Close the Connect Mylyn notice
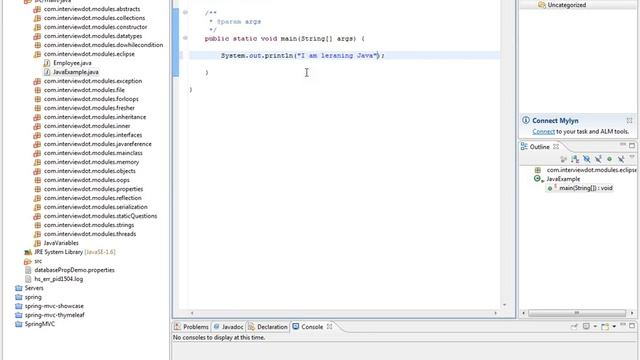 629,120
